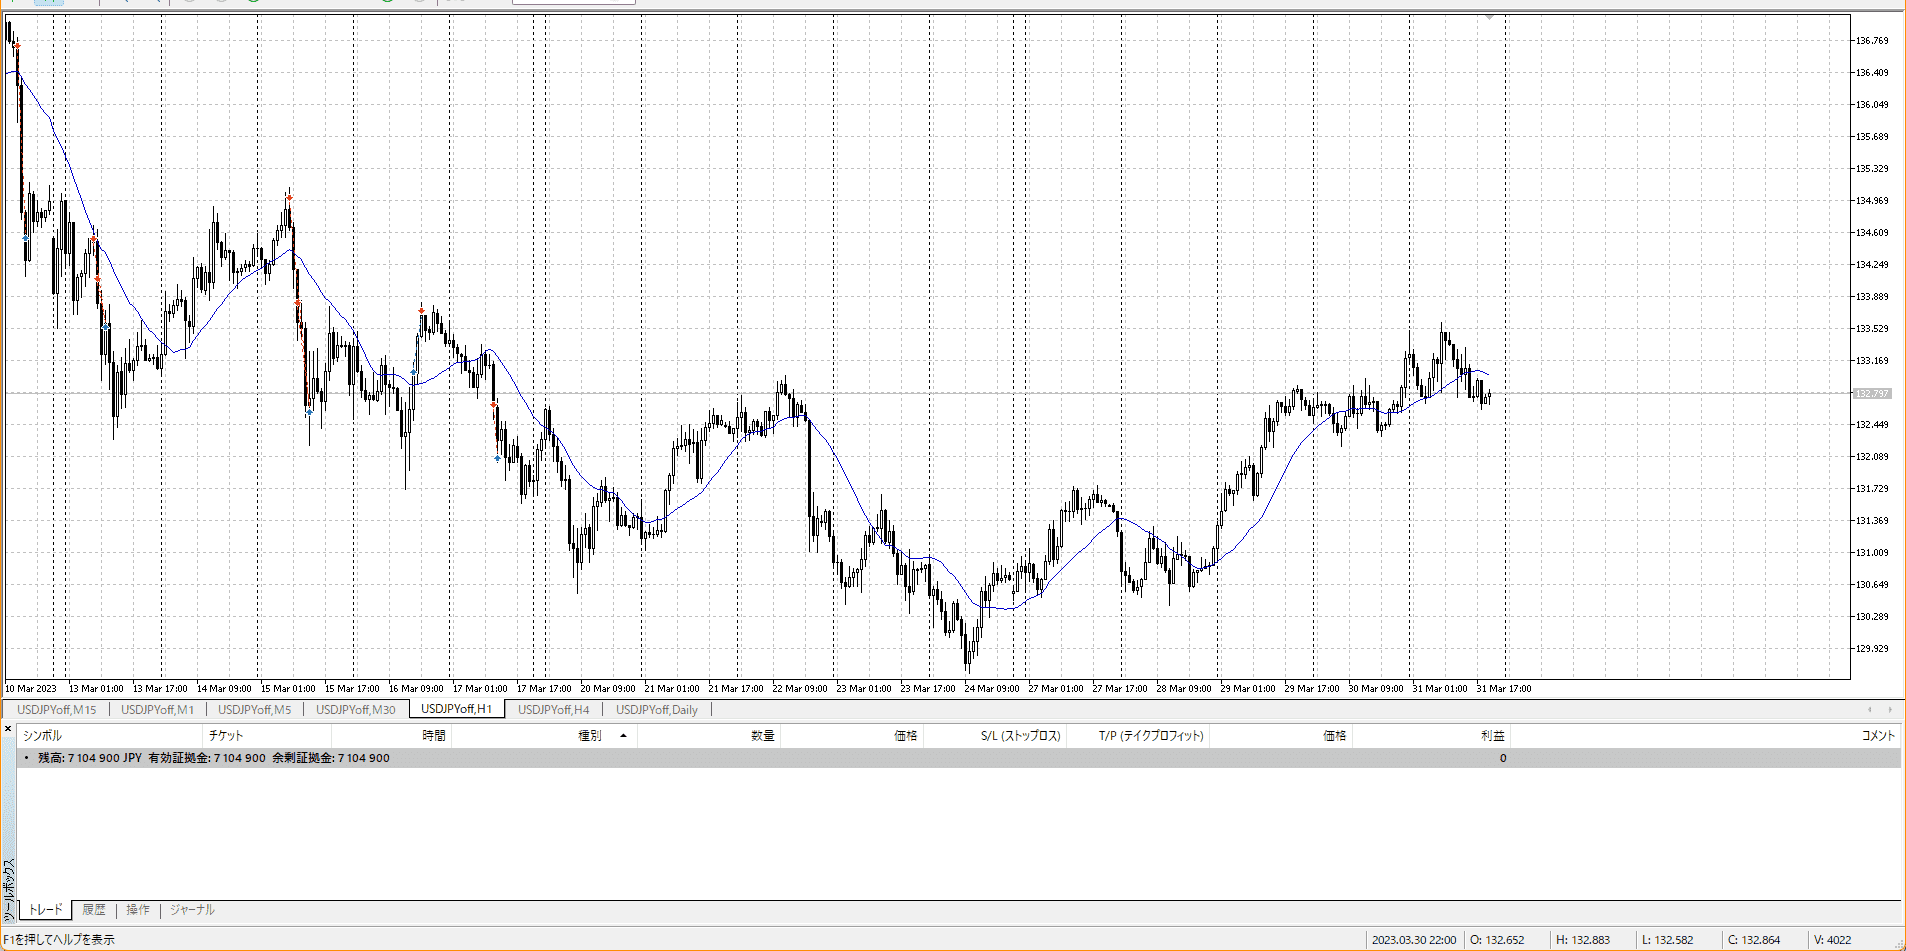Select the 残高 balance summary row
1906x951 pixels.
pos(214,758)
